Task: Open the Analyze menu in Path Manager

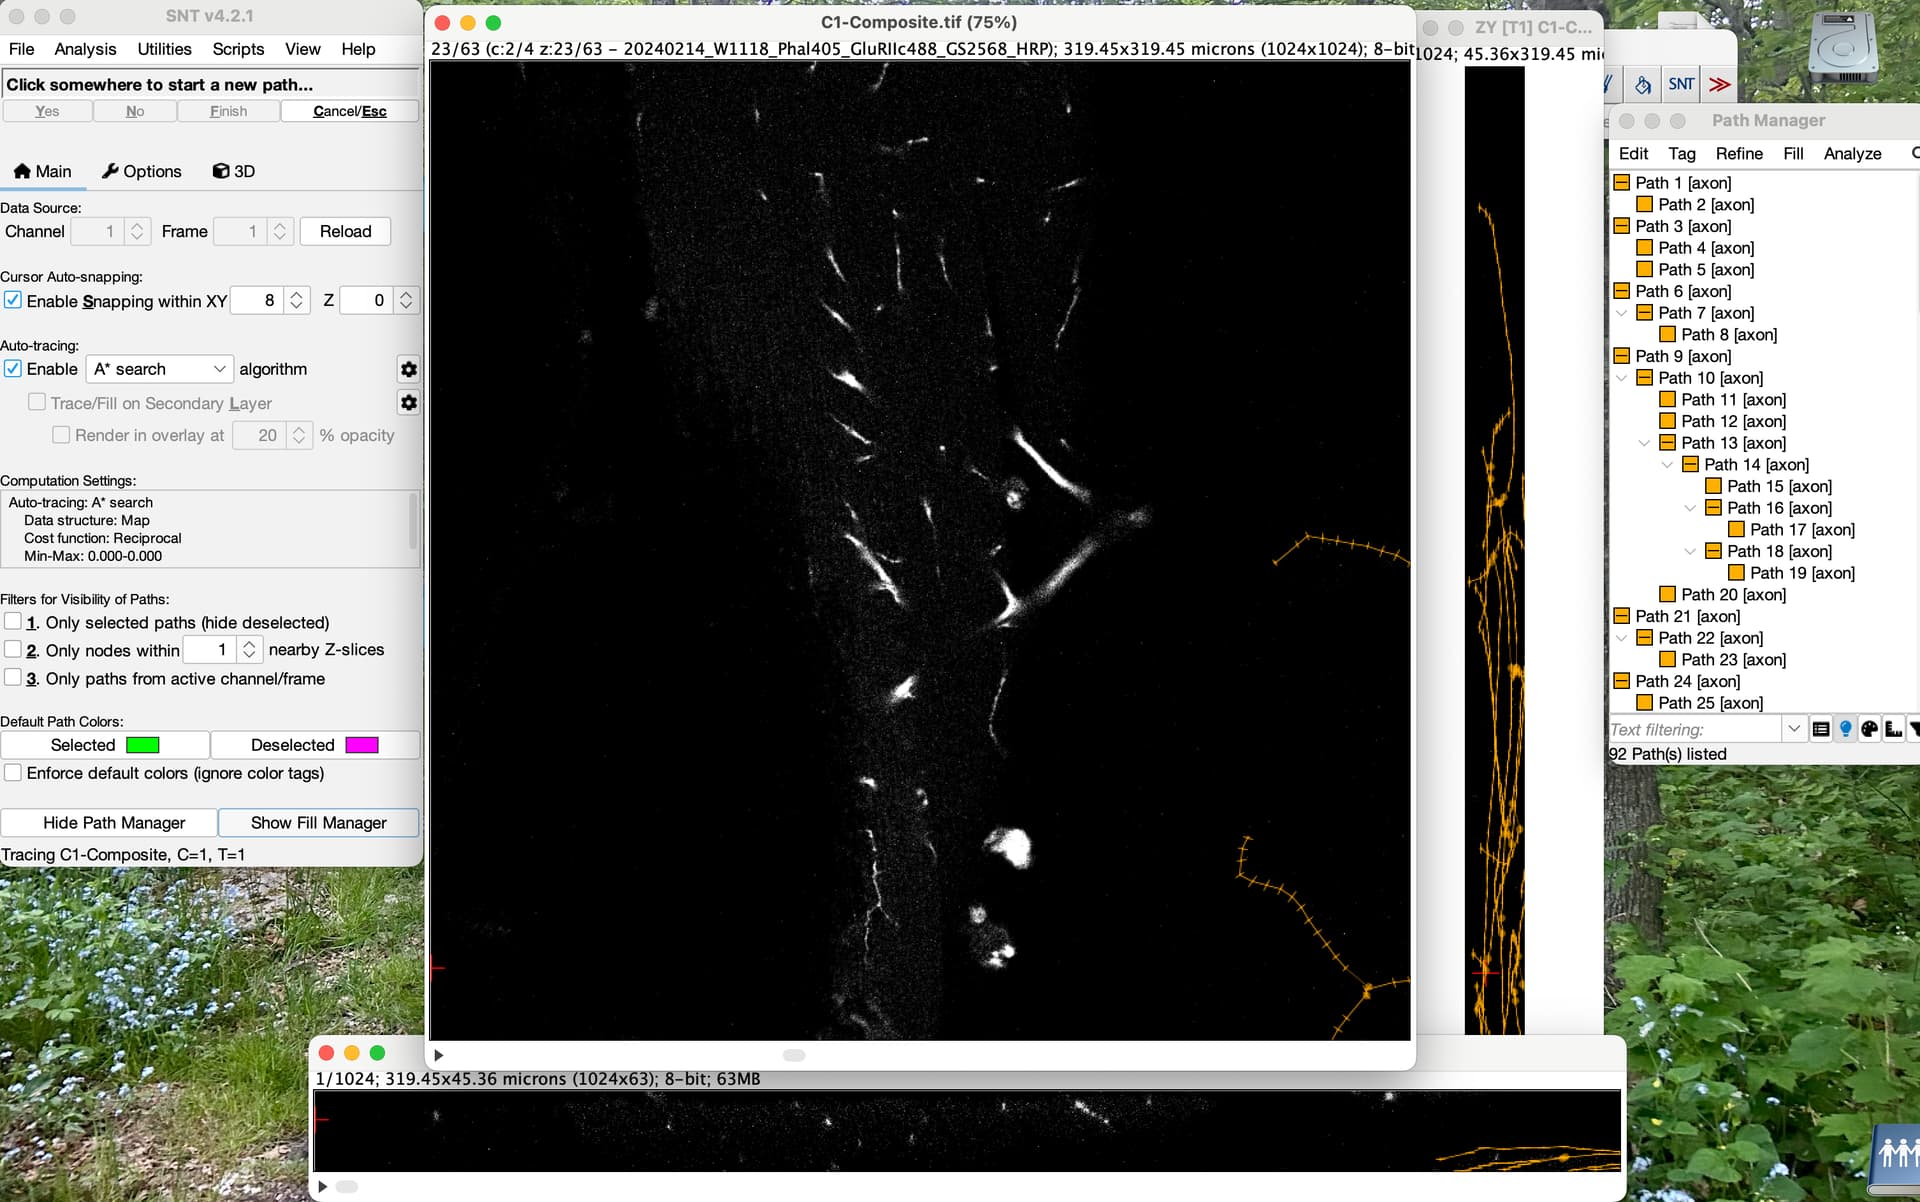Action: coord(1851,153)
